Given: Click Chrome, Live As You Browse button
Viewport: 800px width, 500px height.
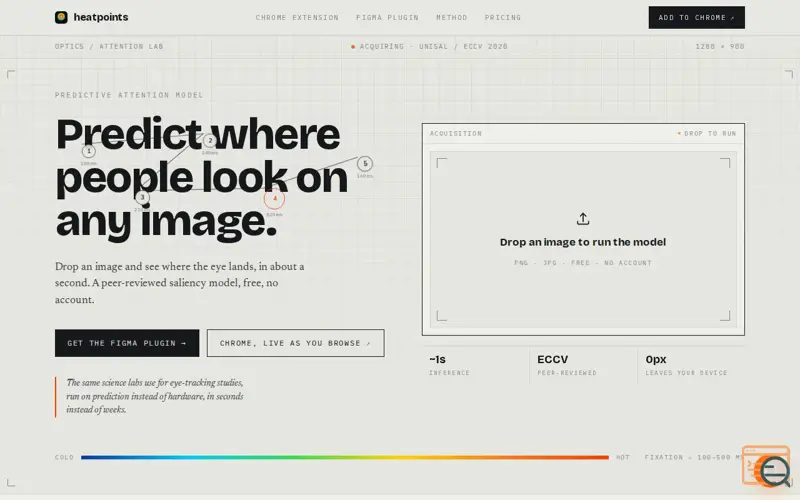Looking at the screenshot, I should coord(295,343).
